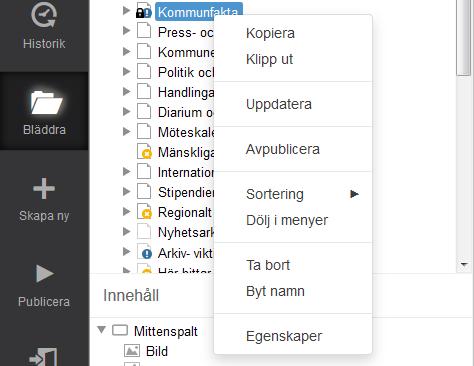Expand the Arkiv- vikt tree node
This screenshot has width=474, height=366.
click(126, 251)
